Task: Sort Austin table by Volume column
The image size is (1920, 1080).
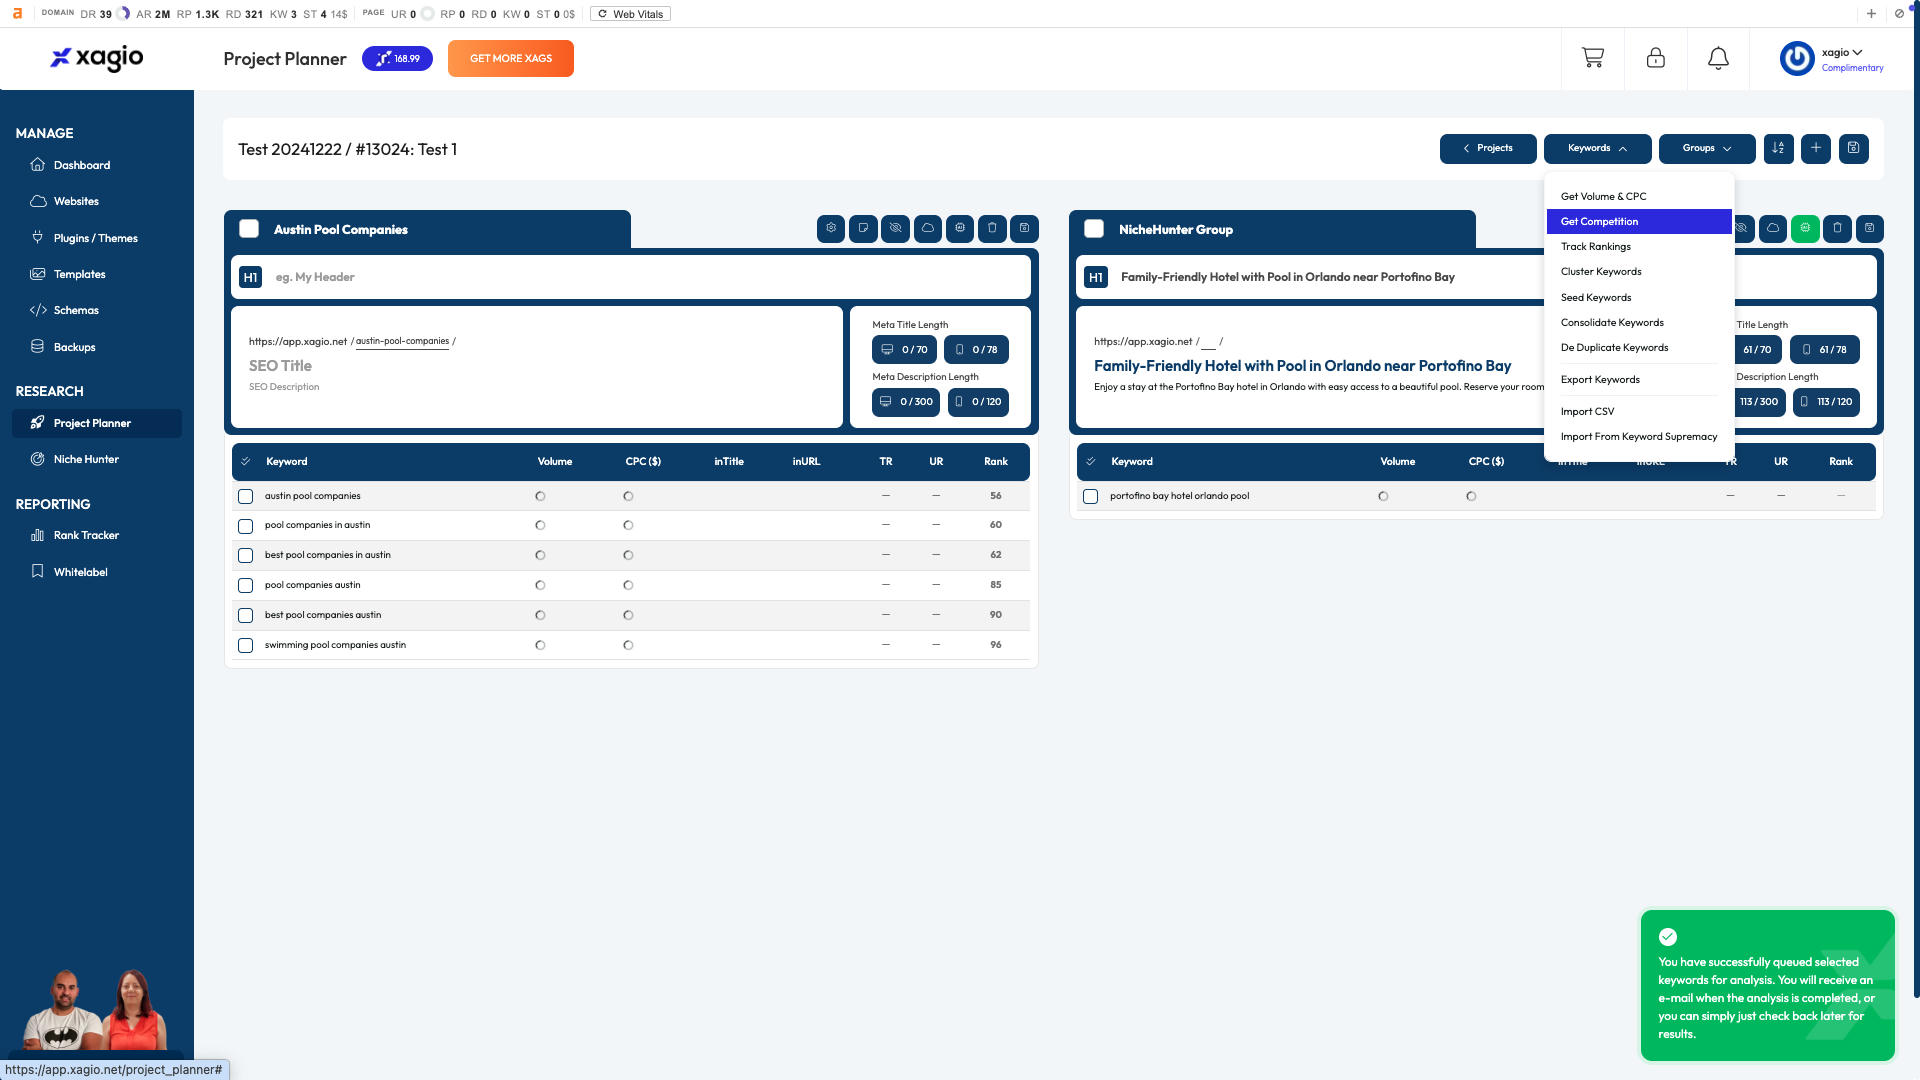Action: 555,462
